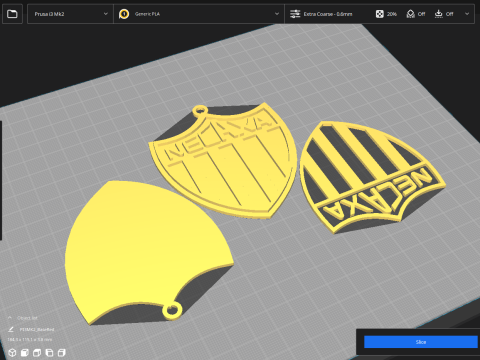This screenshot has width=480, height=360.
Task: Switch to 3D perspective view icon
Action: [x=12, y=352]
